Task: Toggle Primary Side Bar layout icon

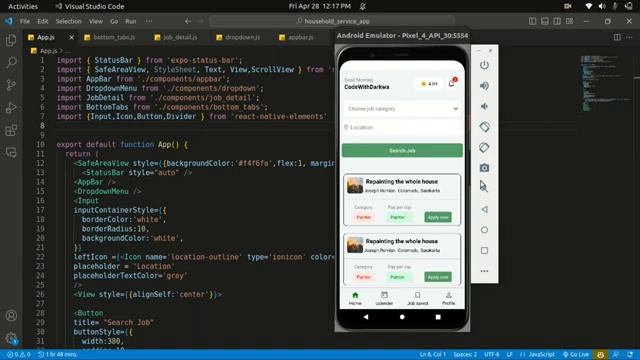Action: point(533,21)
